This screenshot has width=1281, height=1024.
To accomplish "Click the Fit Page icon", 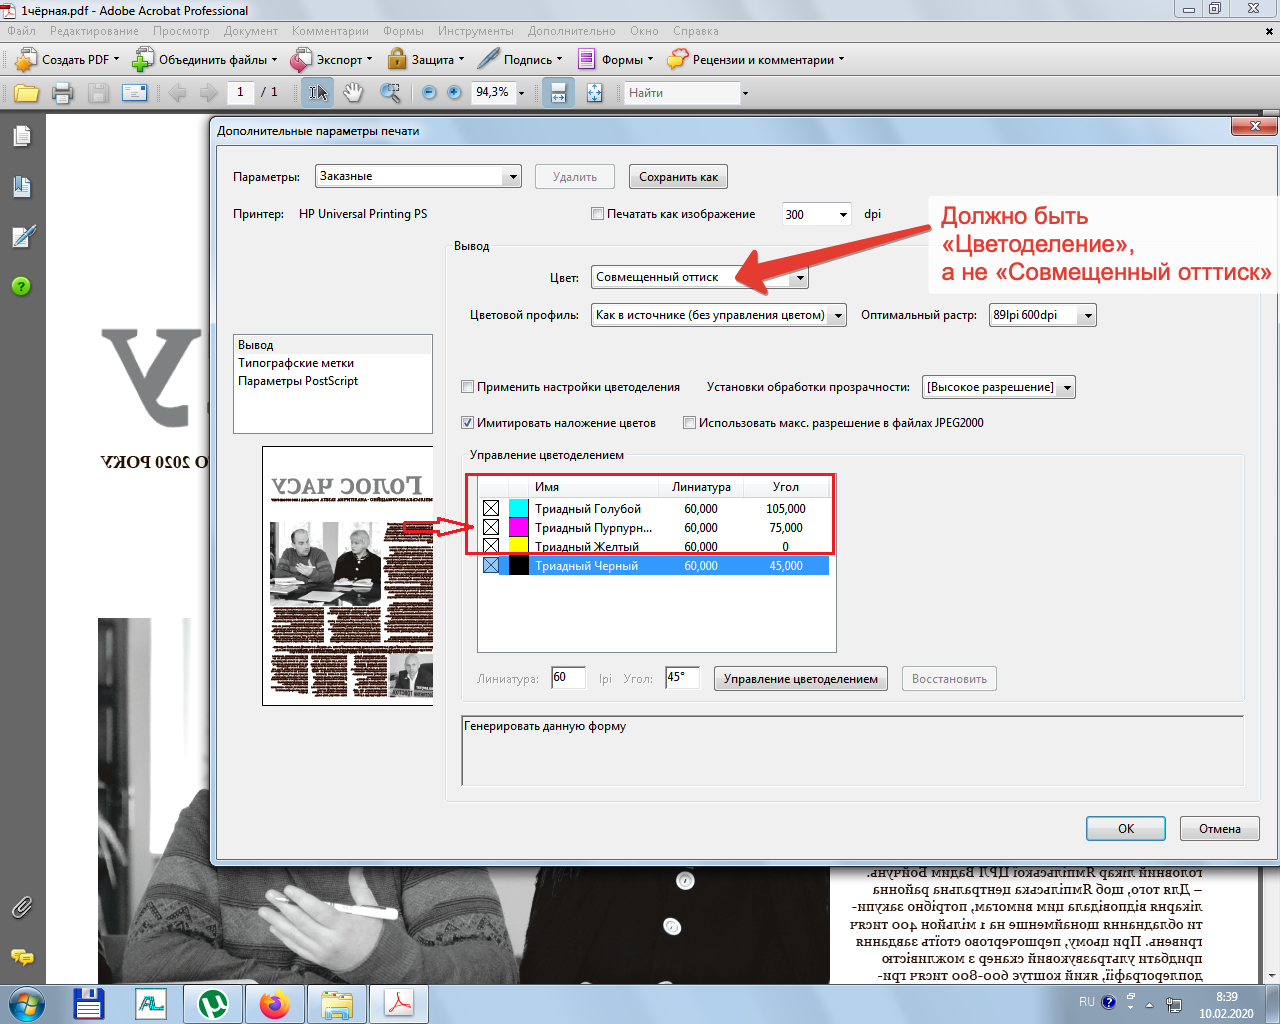I will tap(595, 93).
